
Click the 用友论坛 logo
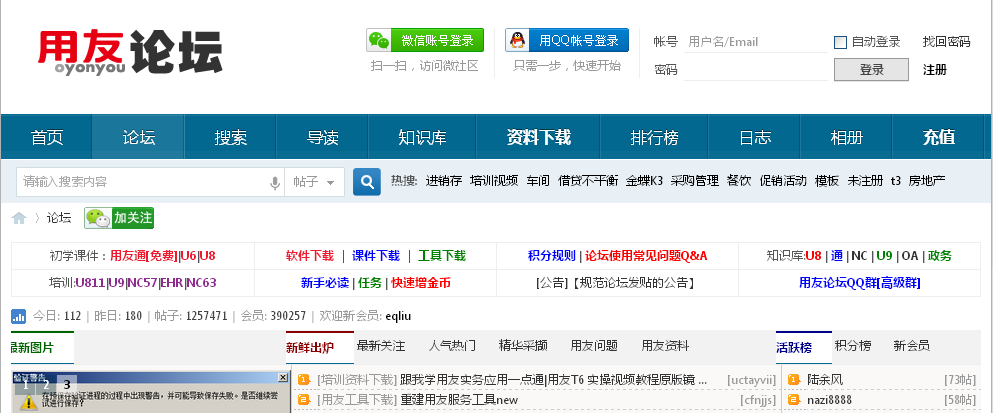tap(130, 51)
